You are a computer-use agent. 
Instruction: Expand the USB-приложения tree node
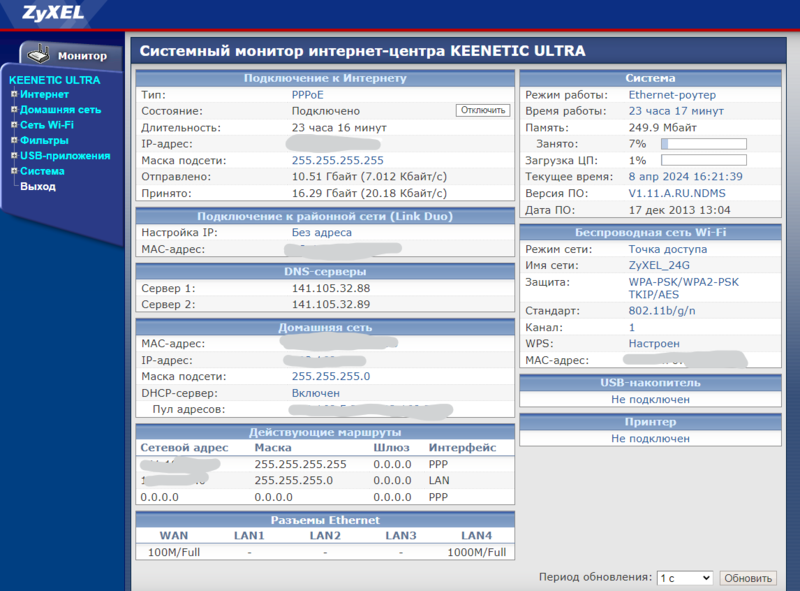(x=14, y=155)
